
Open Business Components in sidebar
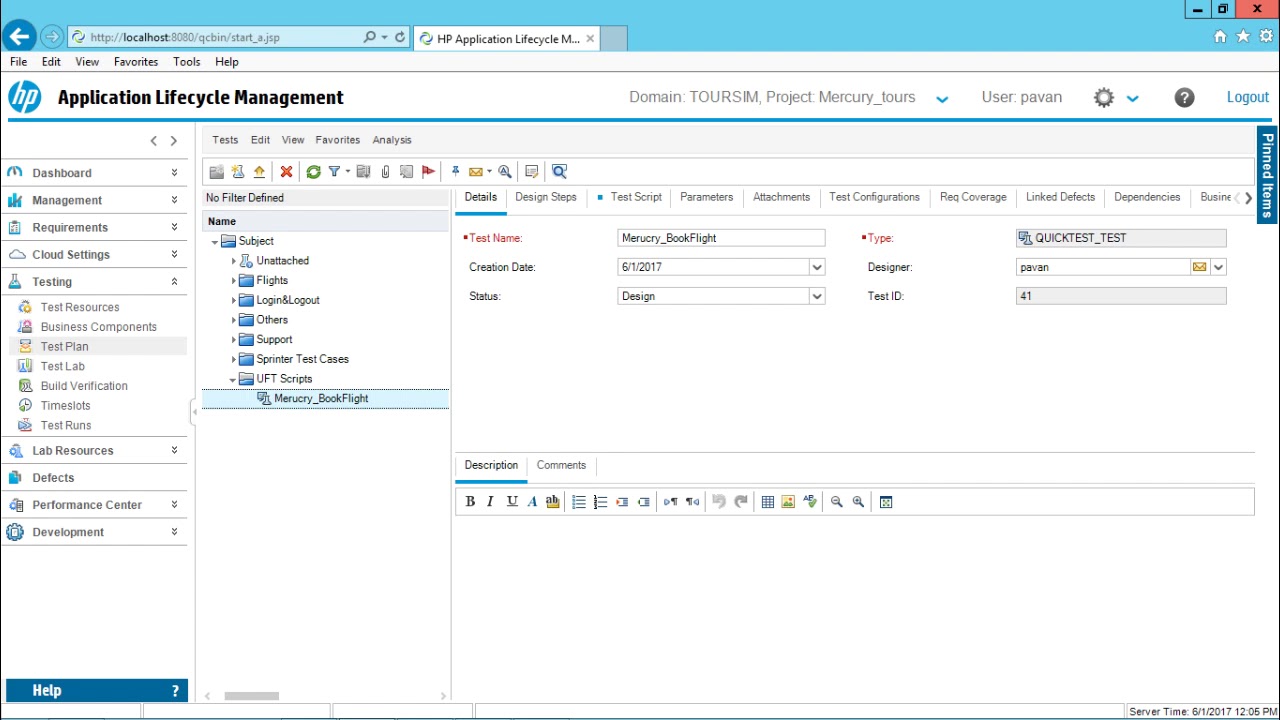coord(99,327)
